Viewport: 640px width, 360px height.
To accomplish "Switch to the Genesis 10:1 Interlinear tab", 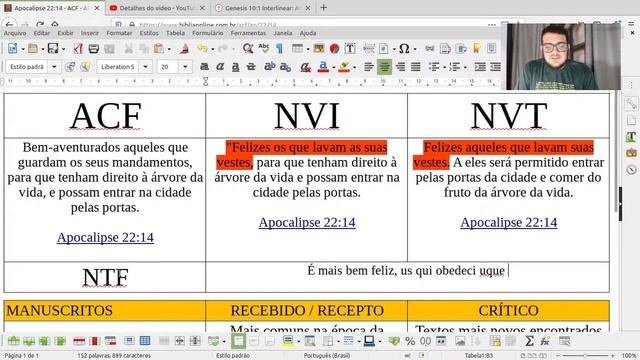I will coord(263,8).
